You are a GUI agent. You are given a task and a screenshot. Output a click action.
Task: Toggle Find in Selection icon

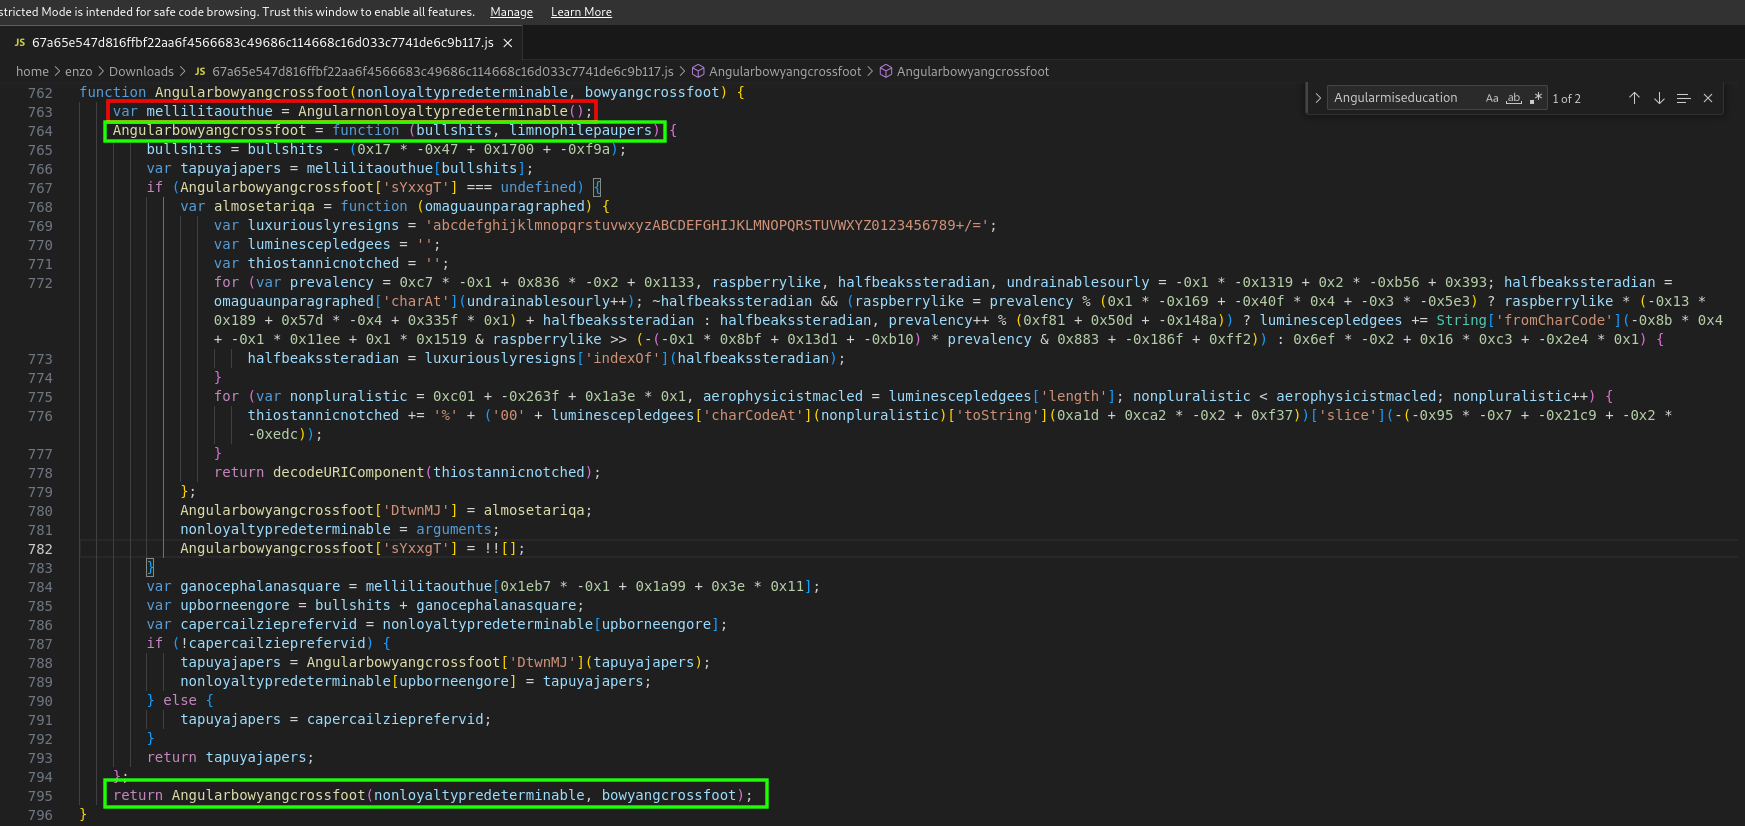pyautogui.click(x=1683, y=98)
